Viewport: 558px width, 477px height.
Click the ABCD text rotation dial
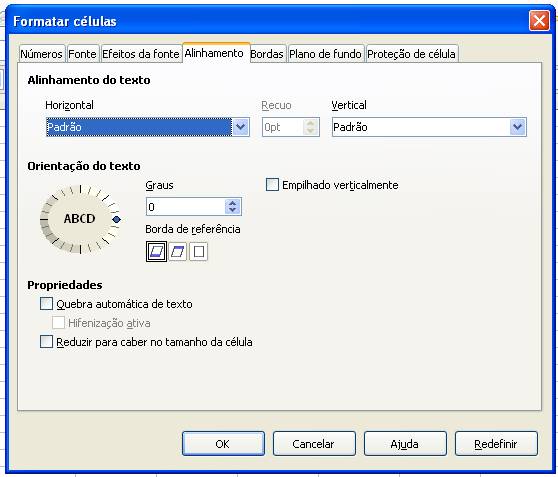tap(80, 219)
